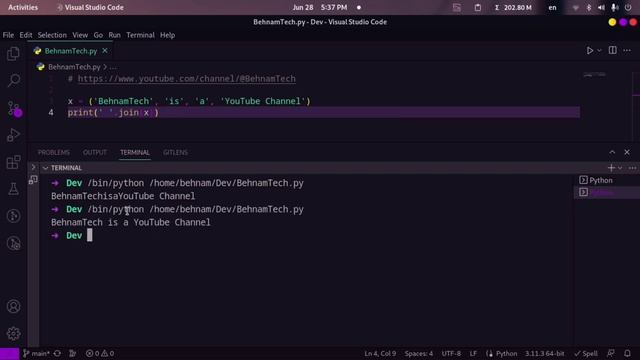Open the YouTube channel URL in code
Screen dimensions: 640x360
click(x=187, y=79)
